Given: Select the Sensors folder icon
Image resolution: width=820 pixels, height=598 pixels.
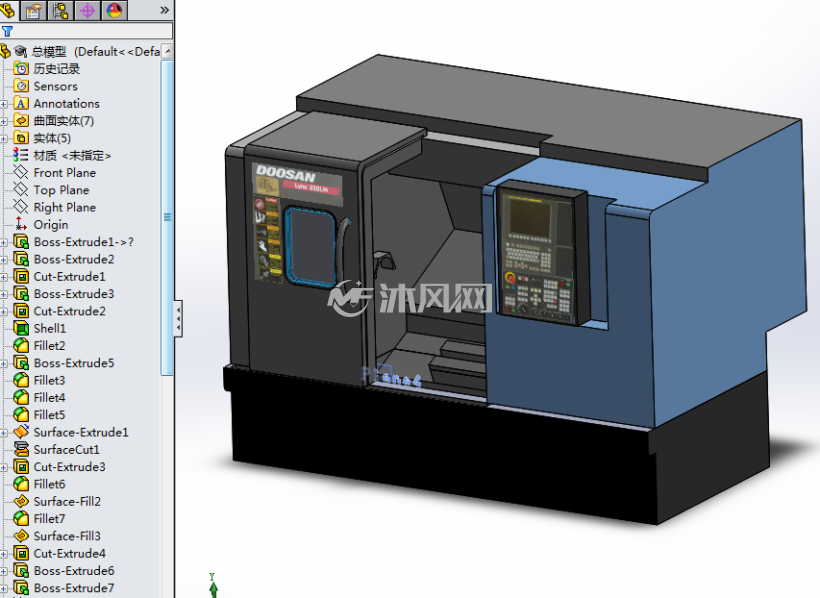Looking at the screenshot, I should pos(21,86).
